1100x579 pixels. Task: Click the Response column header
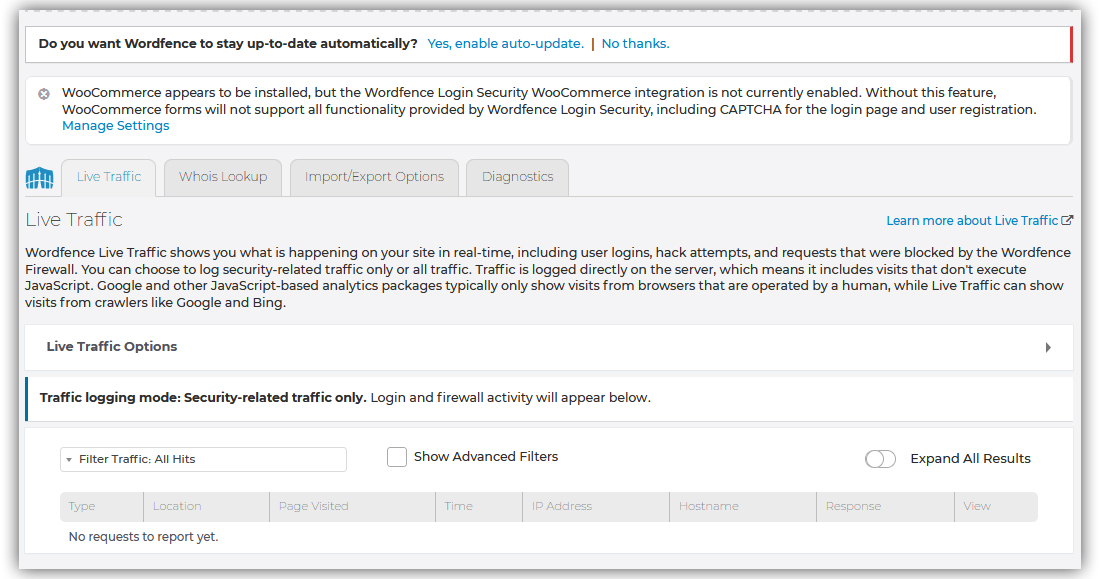point(885,506)
